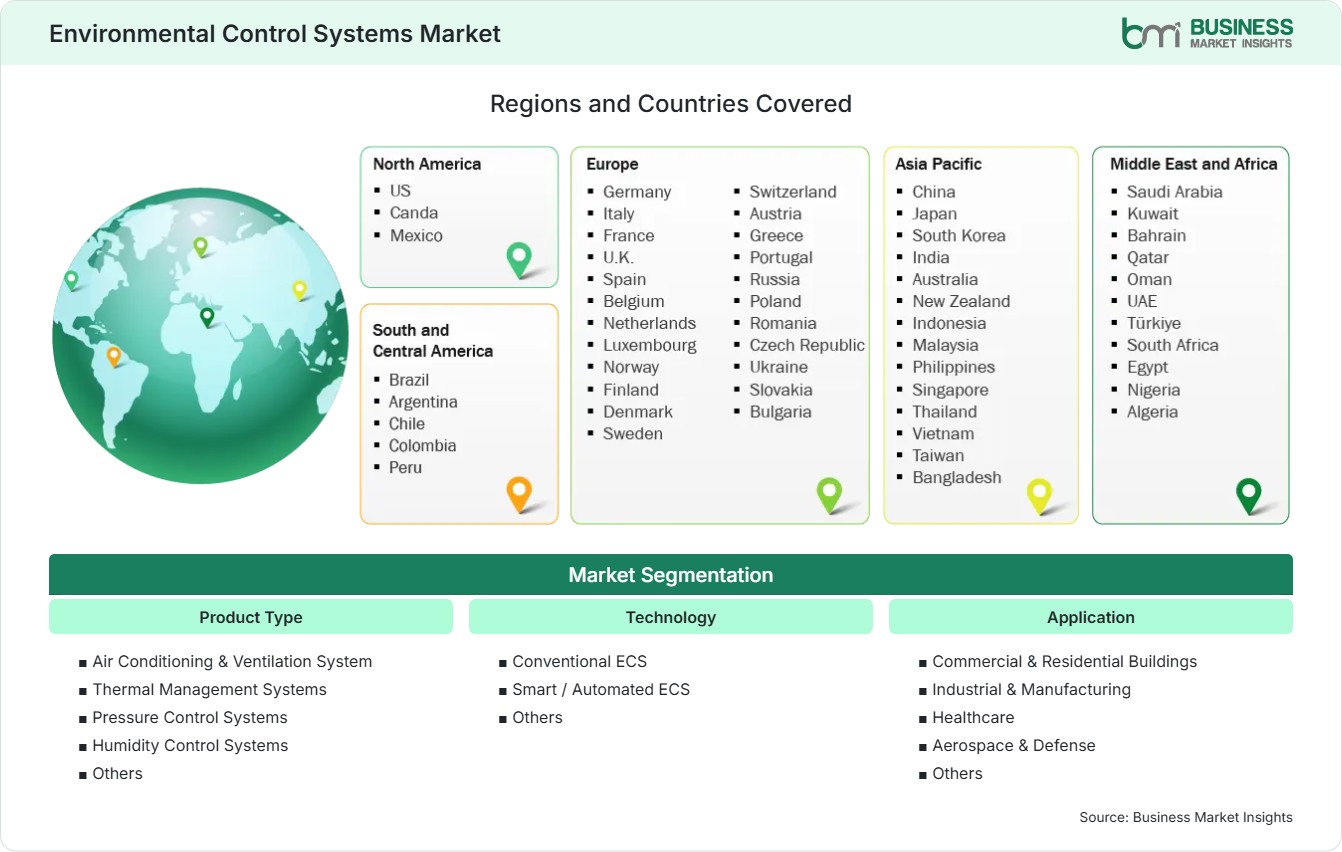Click the North America region heading

[427, 164]
